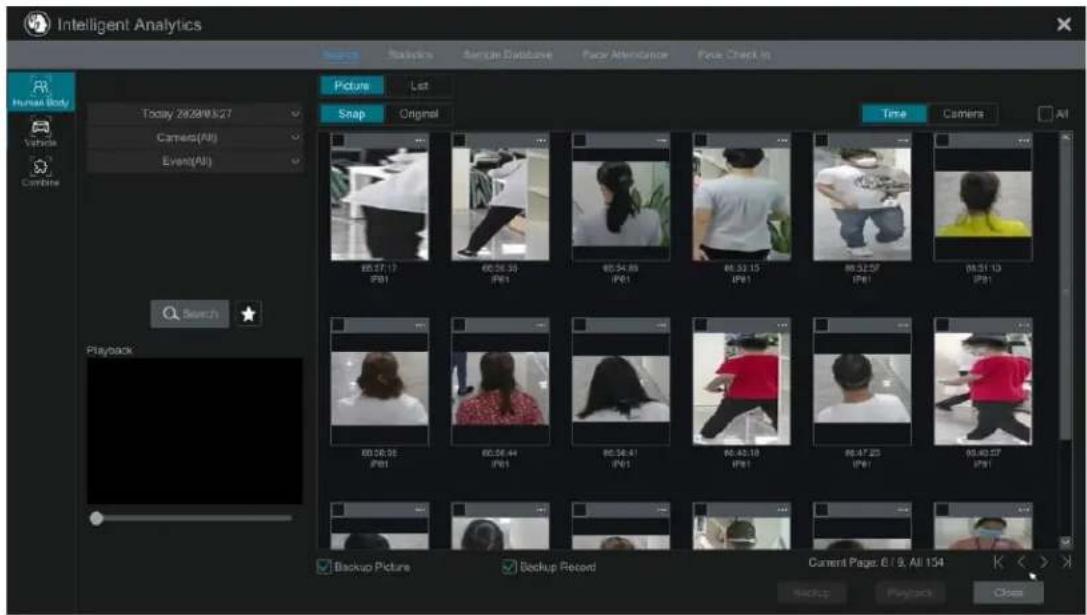The width and height of the screenshot is (1087, 615).
Task: Close the Intelligent Analytics window with X
Action: pos(1064,25)
